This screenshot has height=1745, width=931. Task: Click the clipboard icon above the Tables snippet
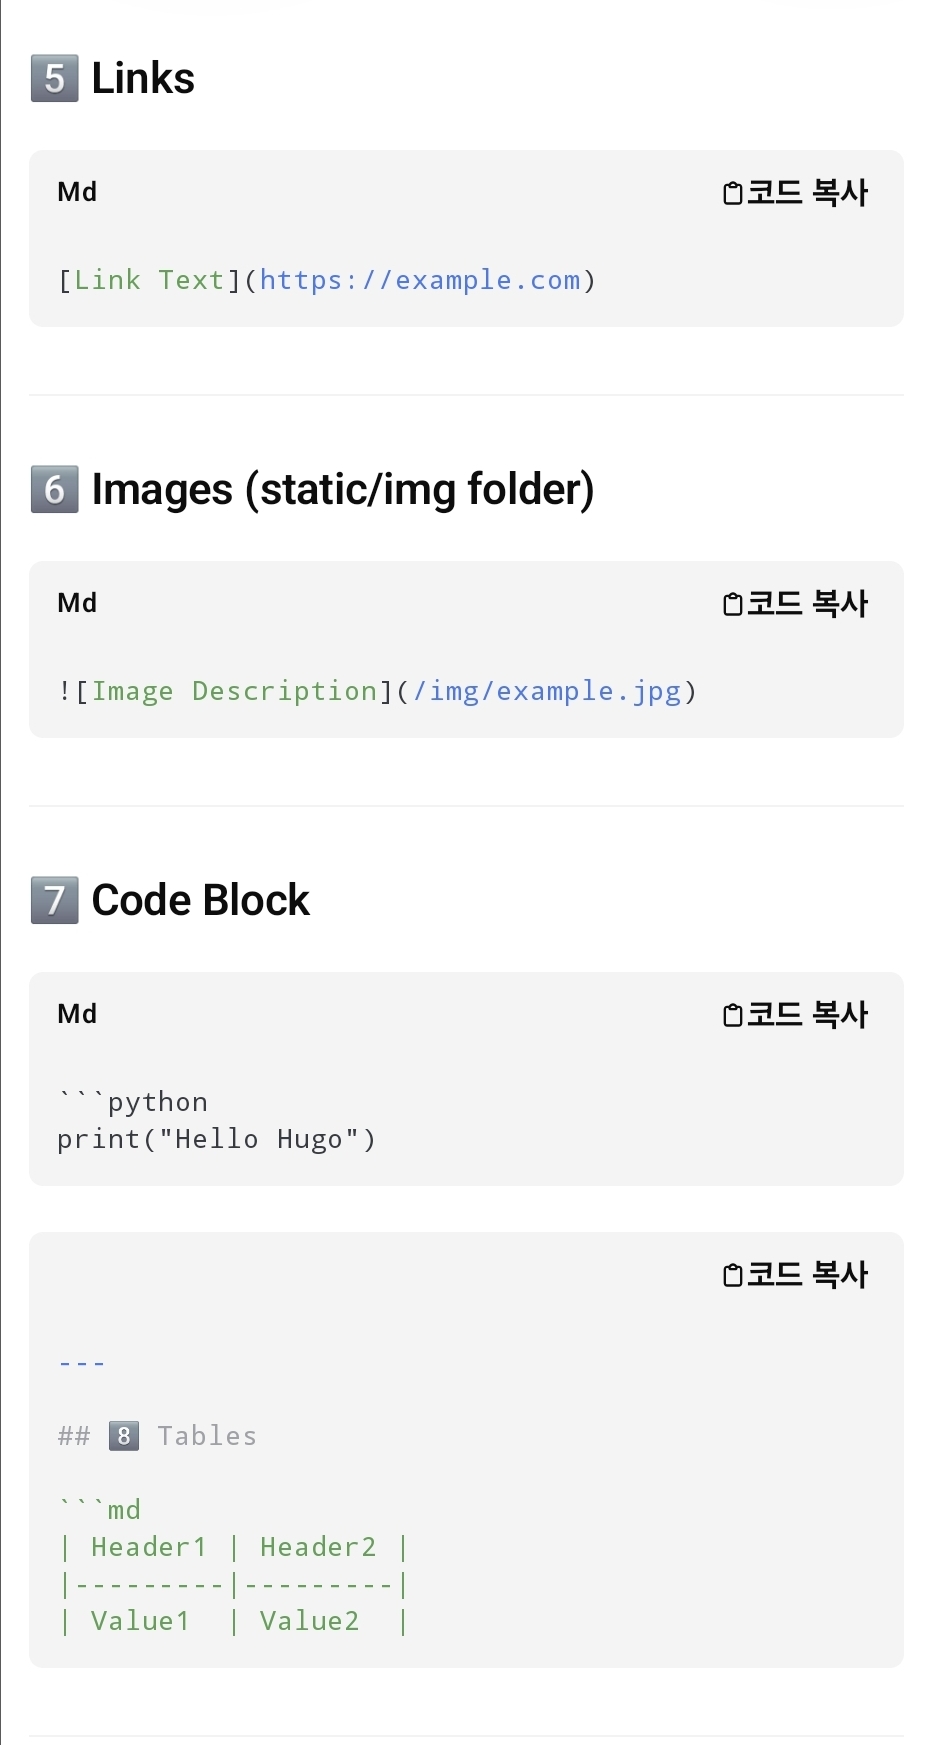[733, 1275]
